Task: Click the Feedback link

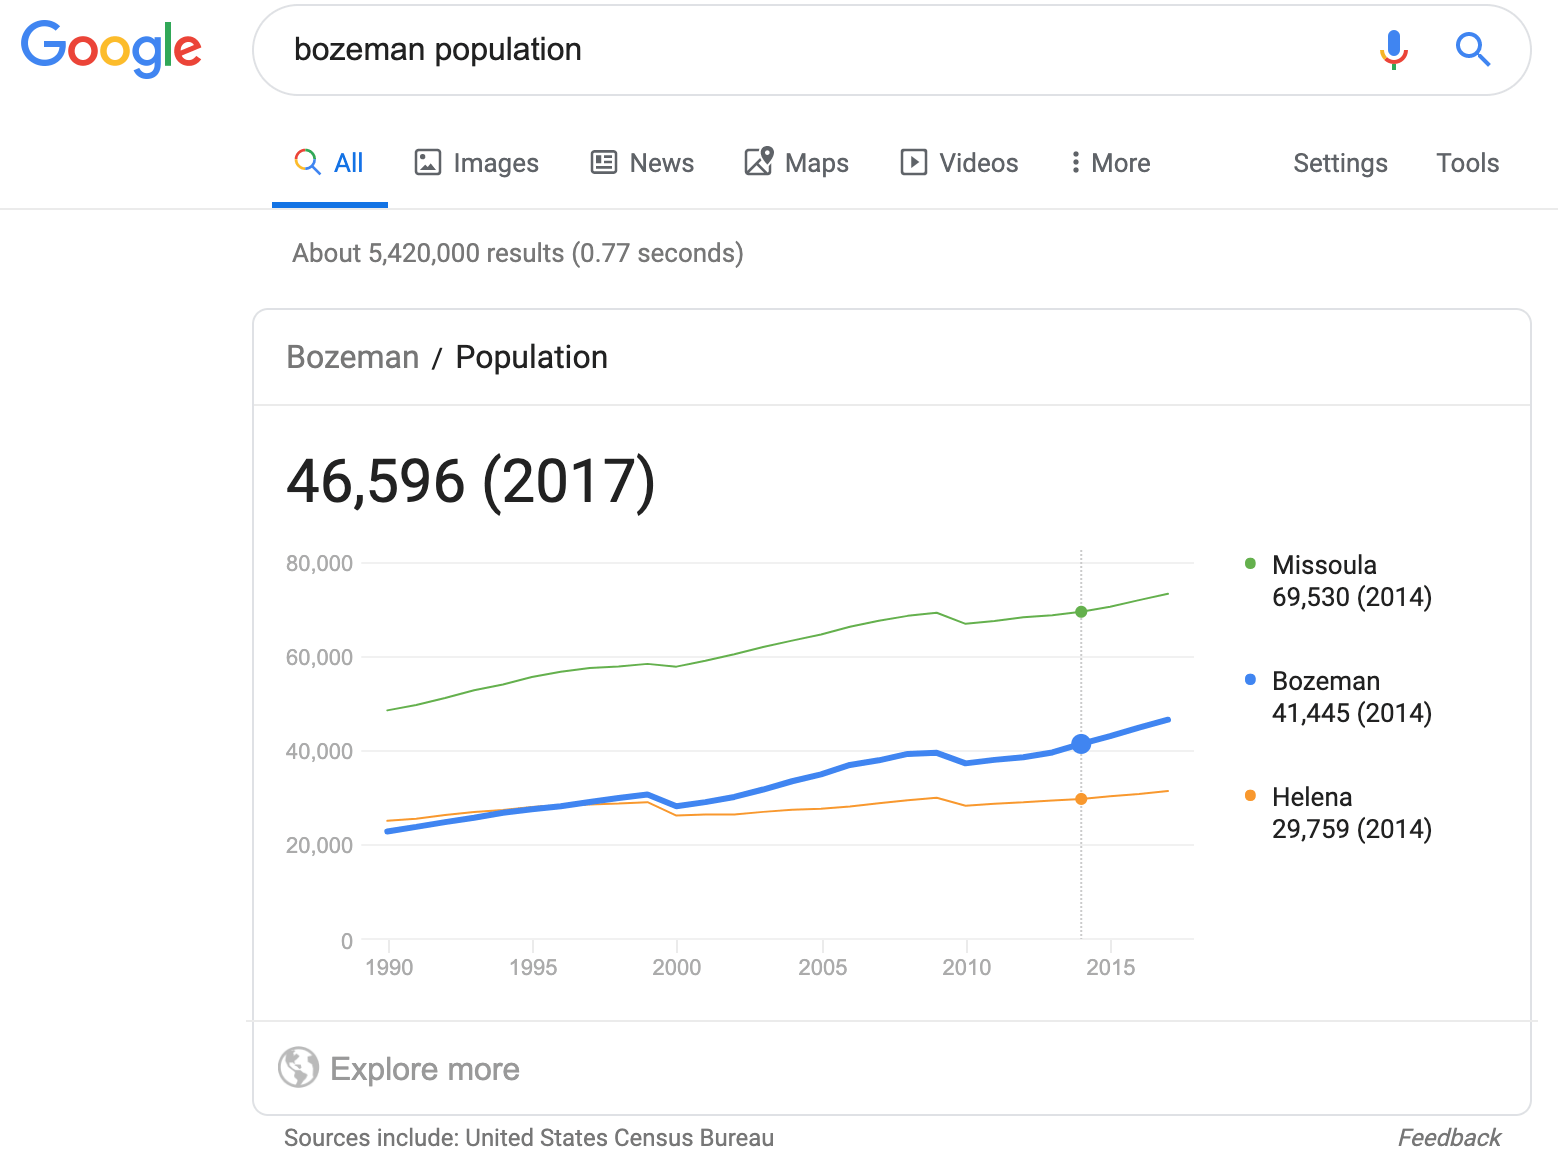Action: (1448, 1138)
